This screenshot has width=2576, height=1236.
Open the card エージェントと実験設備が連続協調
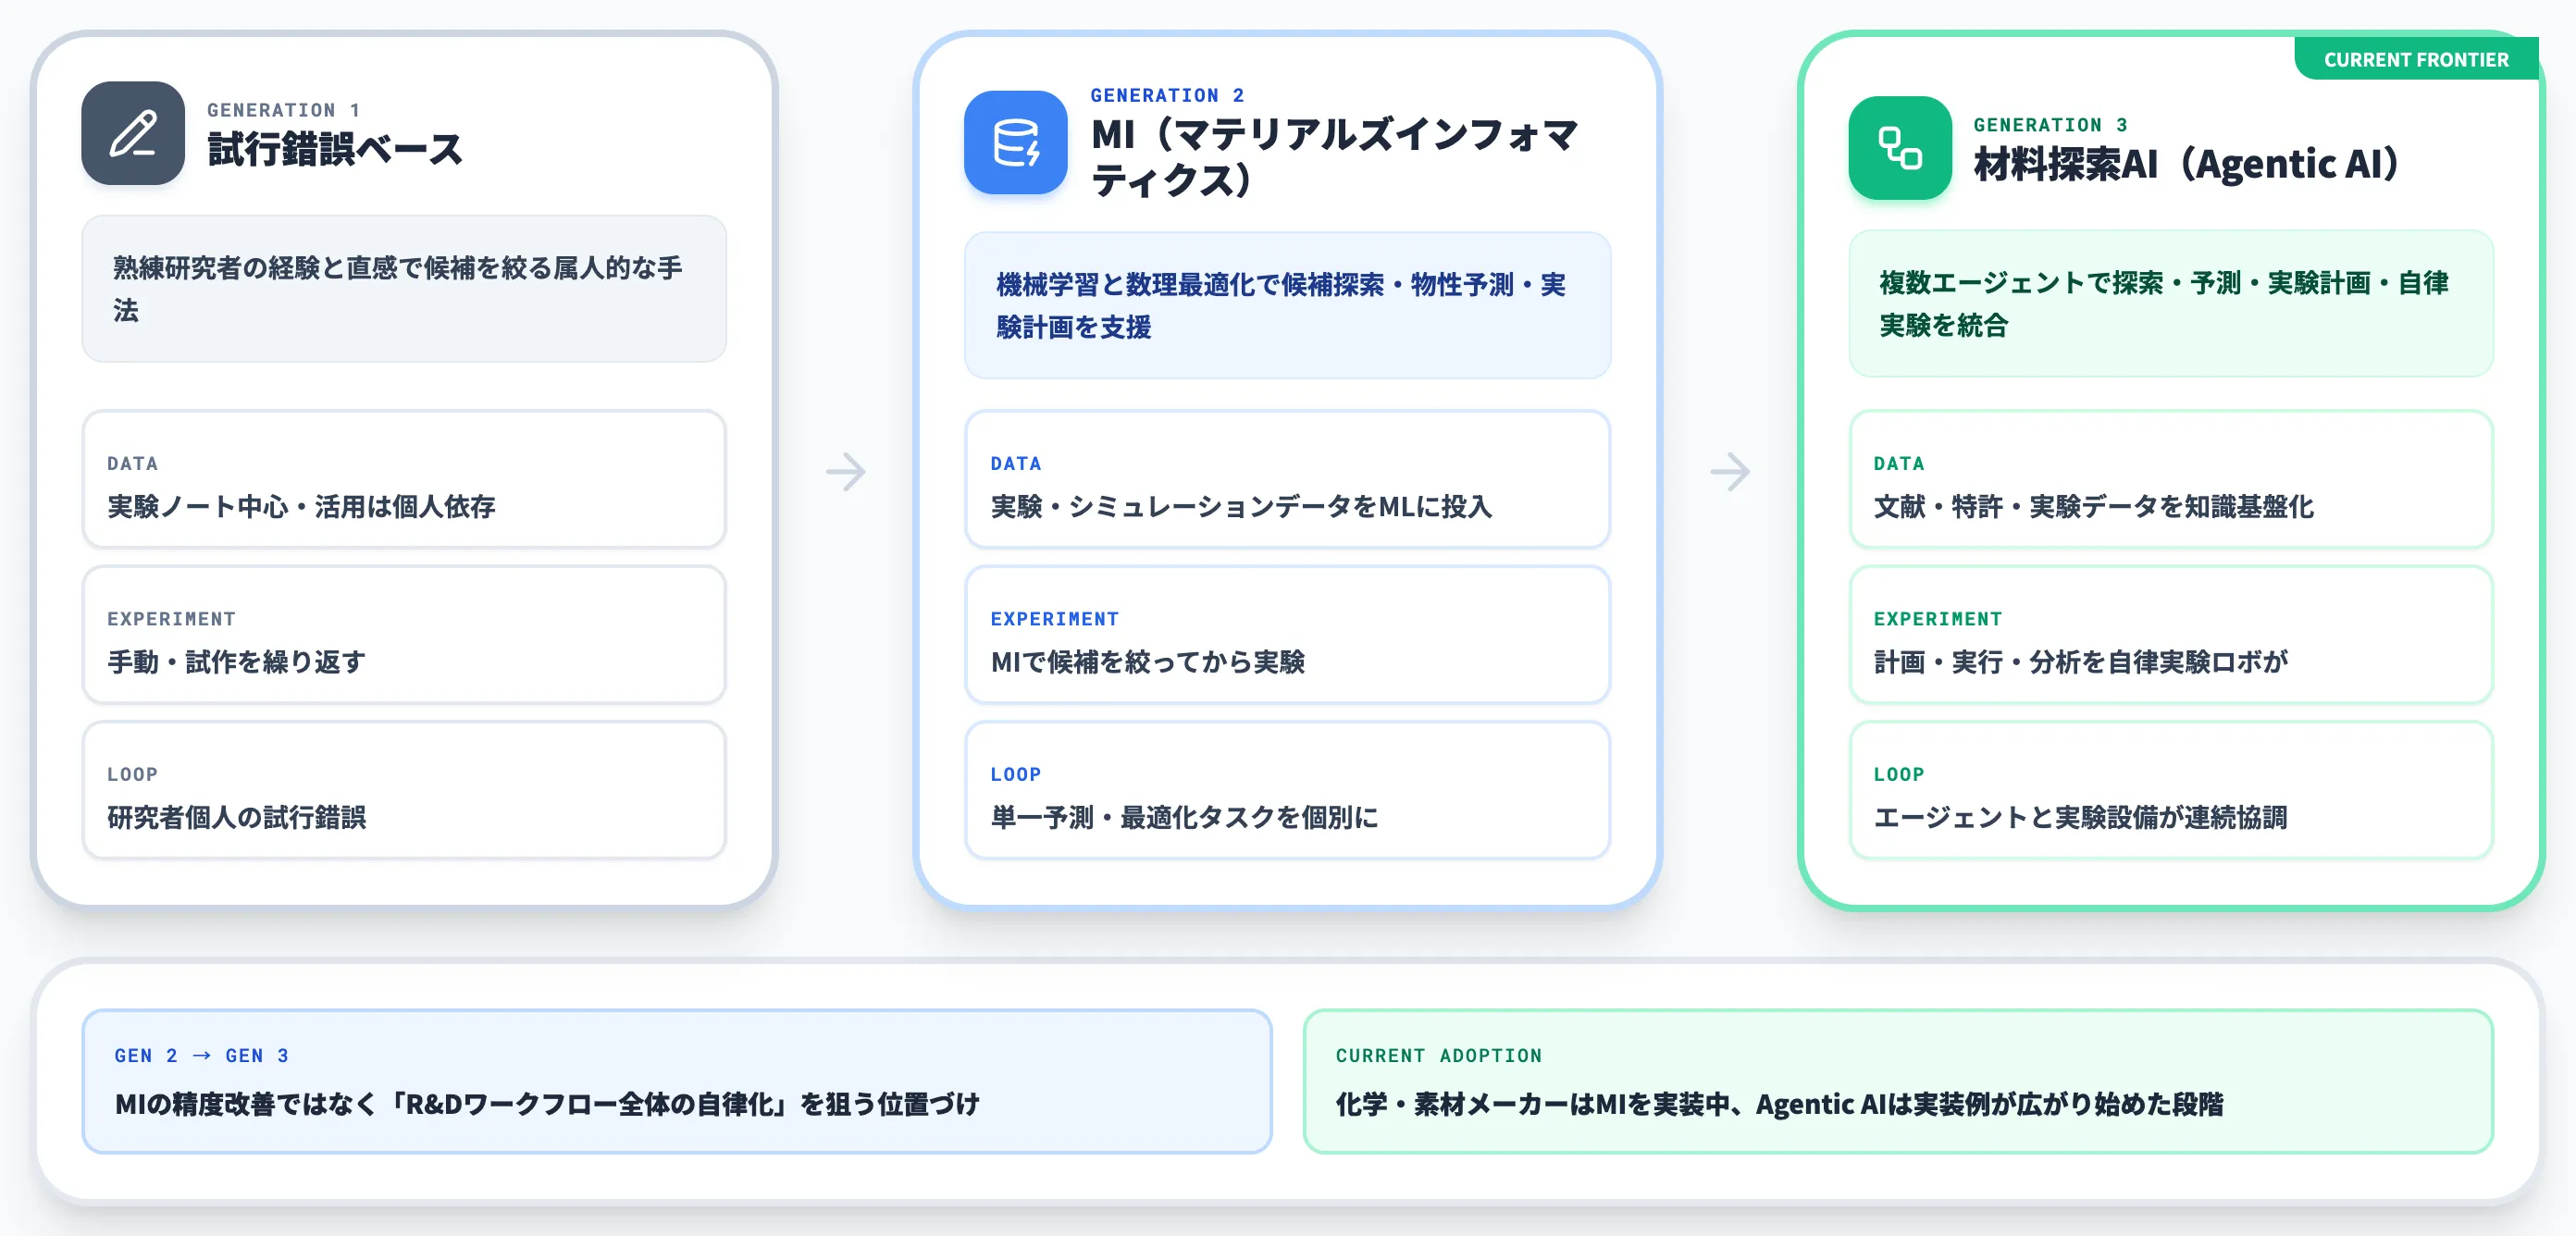pyautogui.click(x=2171, y=790)
